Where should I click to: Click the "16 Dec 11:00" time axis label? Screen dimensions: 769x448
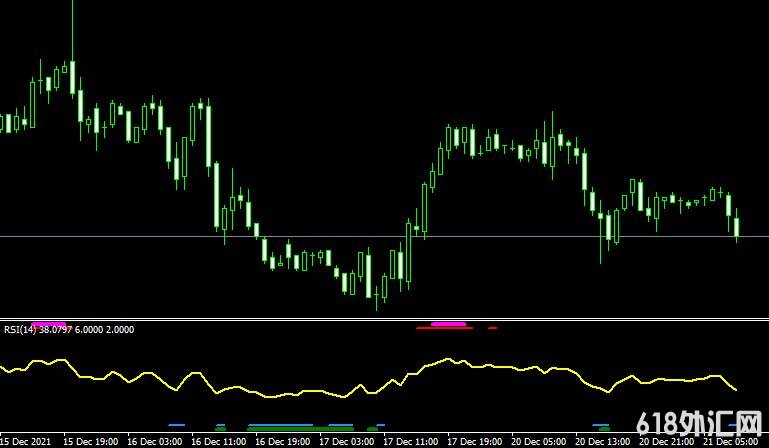219,442
